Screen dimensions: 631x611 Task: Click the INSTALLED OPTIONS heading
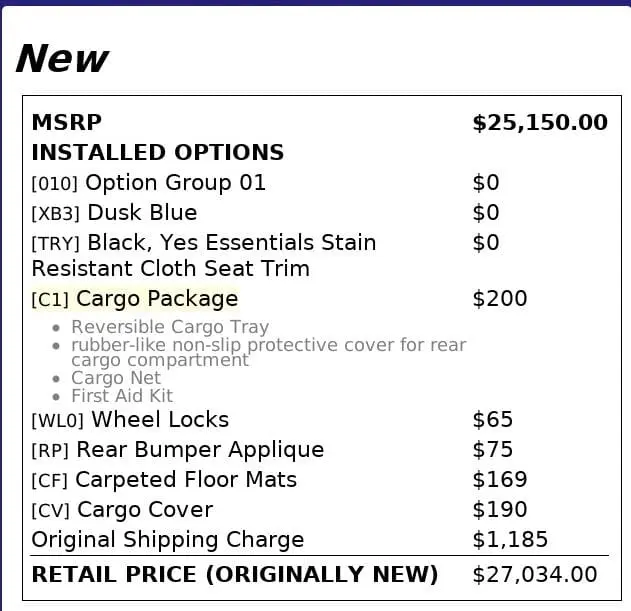tap(158, 153)
